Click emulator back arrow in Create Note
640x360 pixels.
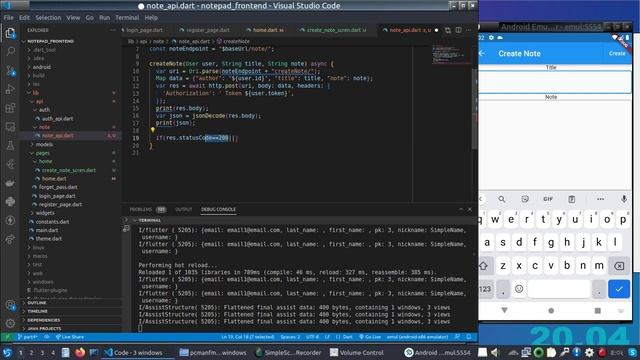[x=482, y=53]
